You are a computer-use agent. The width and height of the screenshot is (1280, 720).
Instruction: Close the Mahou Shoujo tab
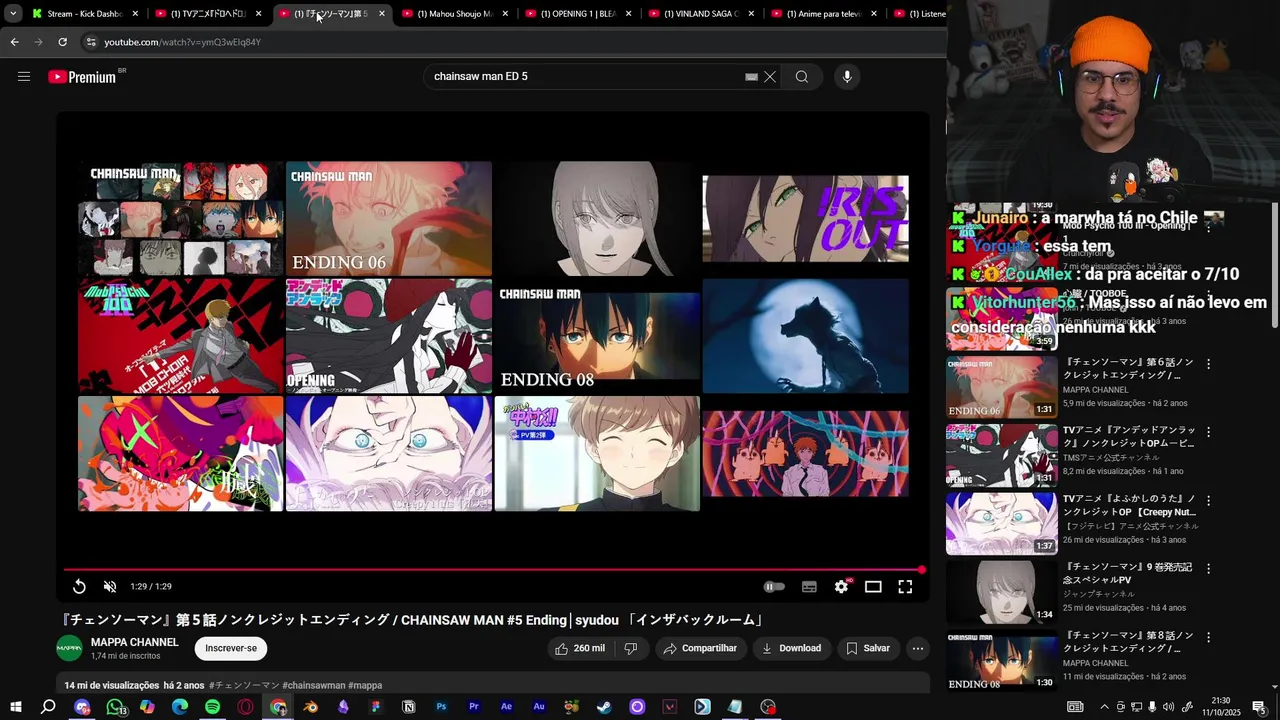pos(505,14)
